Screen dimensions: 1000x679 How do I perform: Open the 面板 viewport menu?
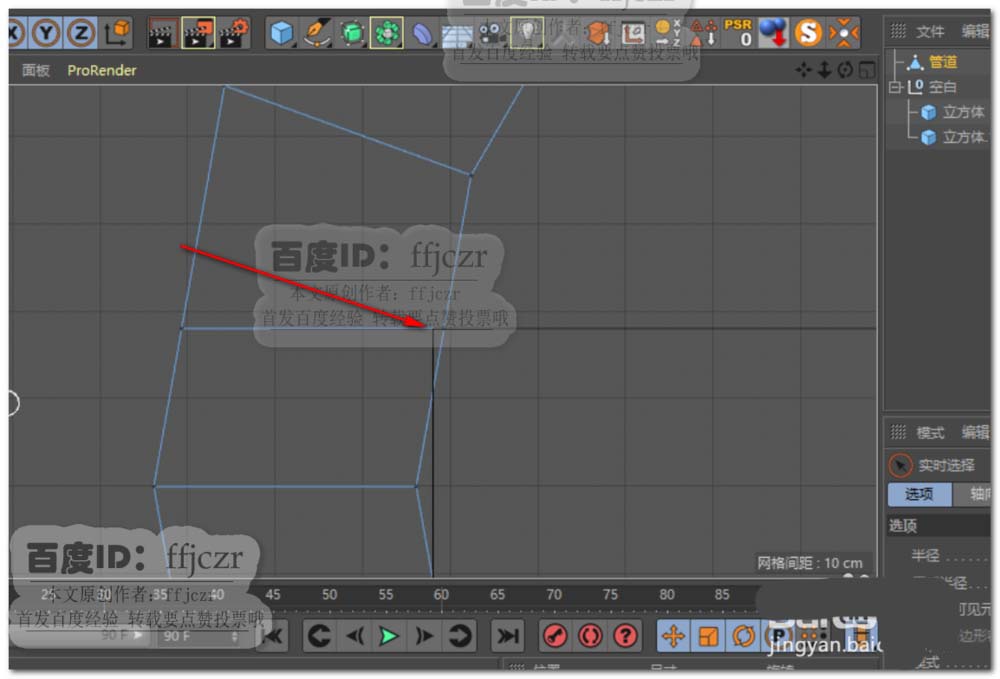point(36,70)
